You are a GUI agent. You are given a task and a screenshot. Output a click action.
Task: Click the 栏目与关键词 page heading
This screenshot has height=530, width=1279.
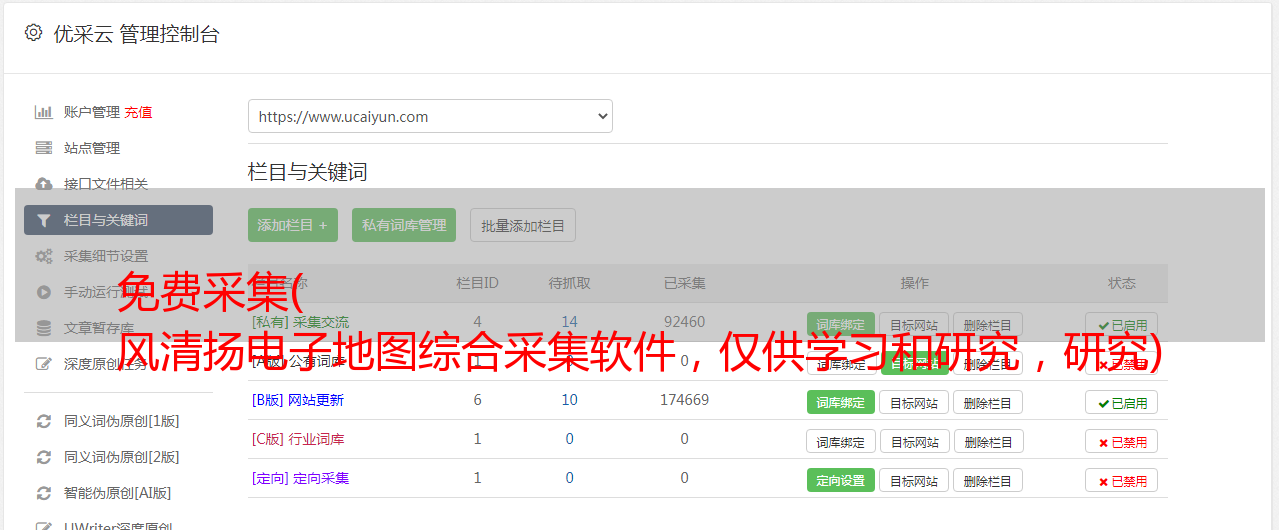click(308, 172)
